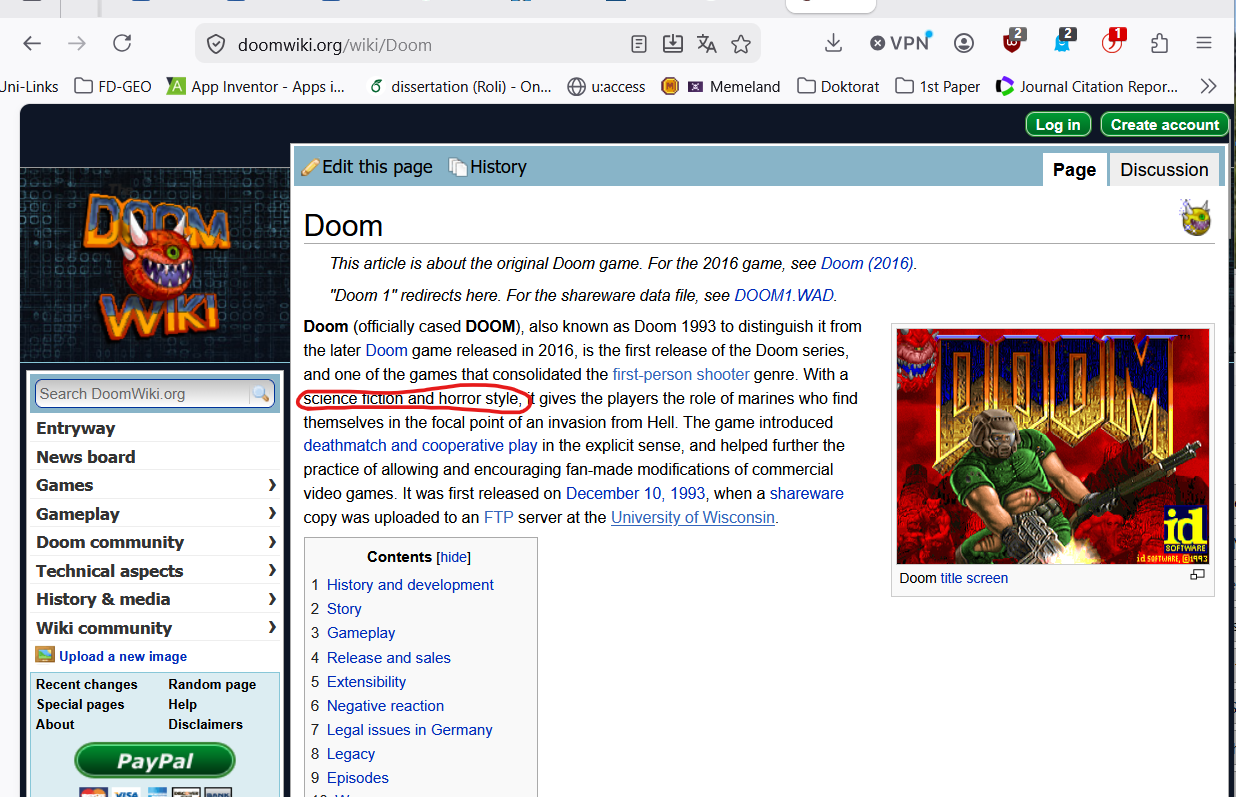Click the featured article badge icon

point(1196,217)
